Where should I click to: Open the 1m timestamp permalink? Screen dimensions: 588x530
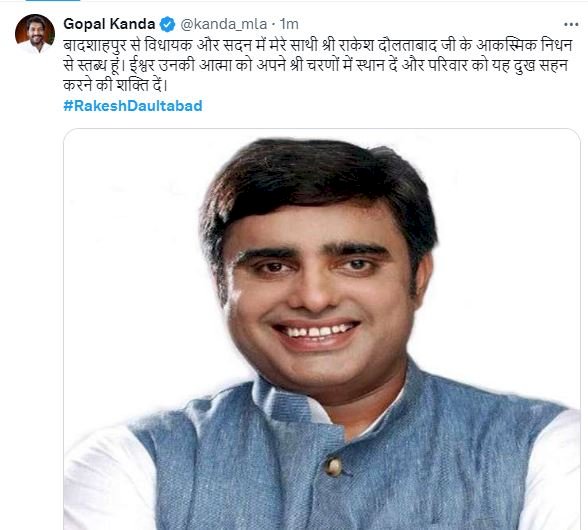pyautogui.click(x=289, y=24)
